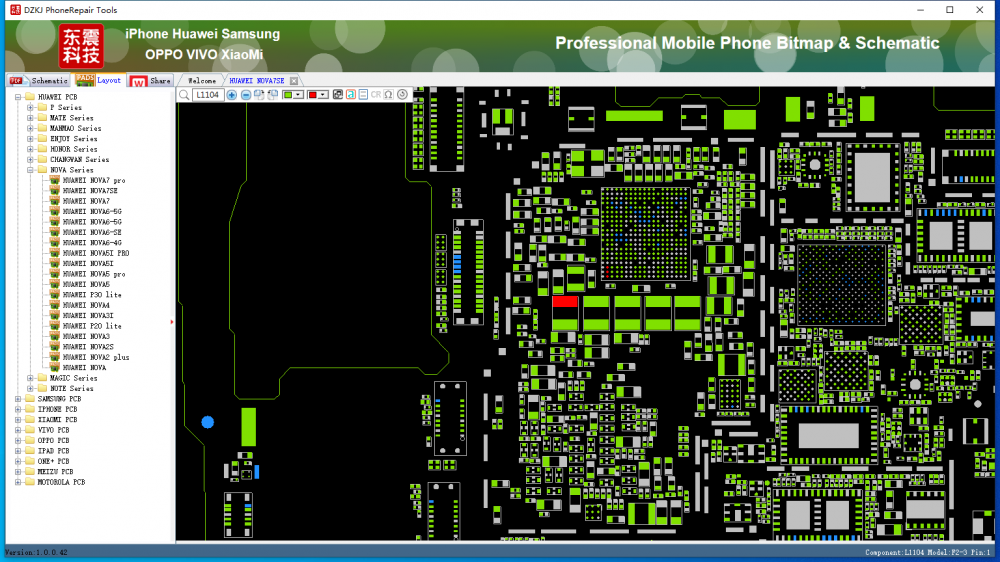The image size is (1000, 562).
Task: Expand the IPHONE PCB node
Action: pyautogui.click(x=18, y=409)
